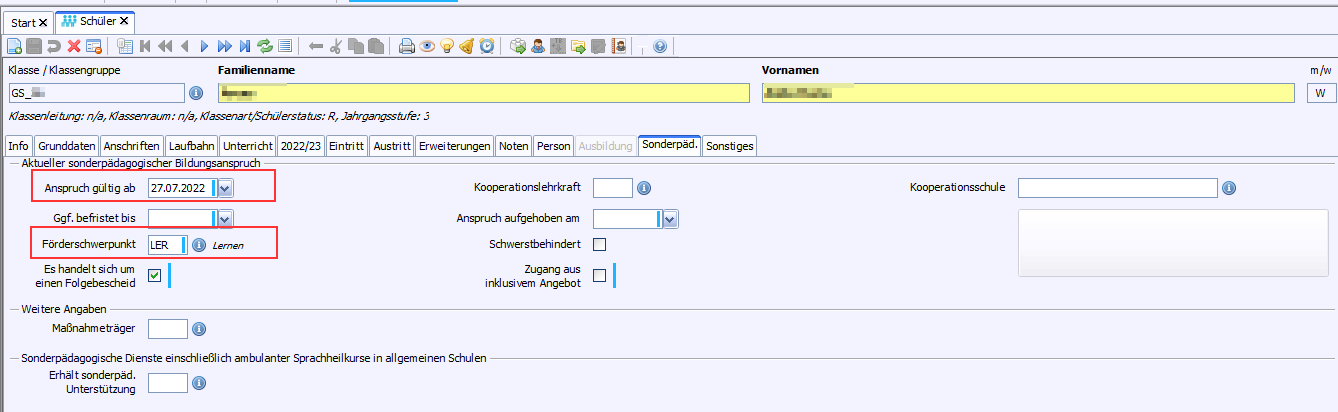
Task: Open Anspruch aufgehoben am date dropdown
Action: pyautogui.click(x=670, y=219)
